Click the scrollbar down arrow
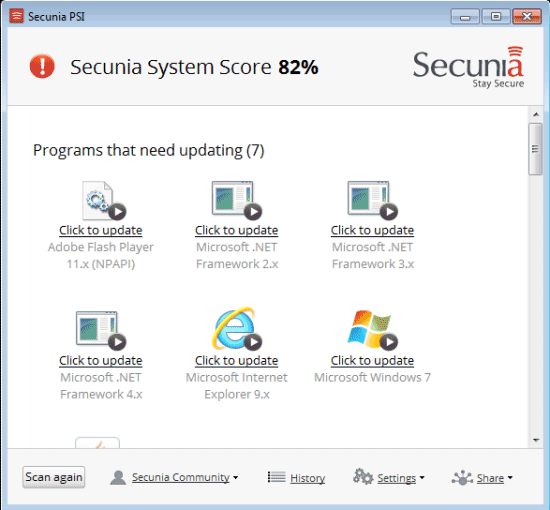Viewport: 550px width, 510px height. pos(536,440)
